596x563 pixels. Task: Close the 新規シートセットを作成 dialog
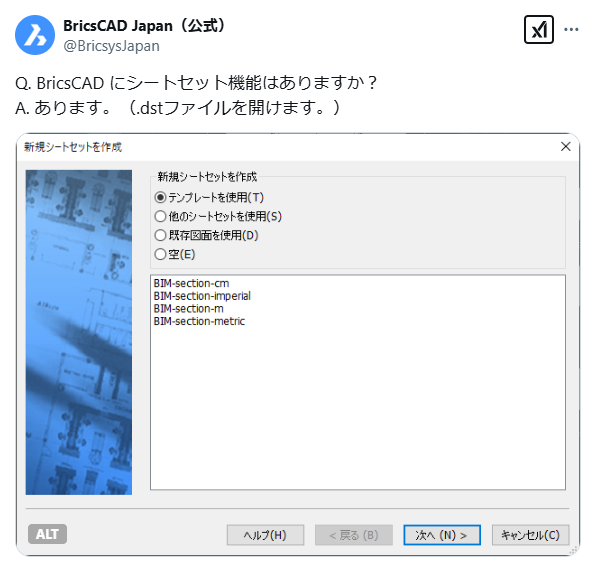click(x=566, y=146)
